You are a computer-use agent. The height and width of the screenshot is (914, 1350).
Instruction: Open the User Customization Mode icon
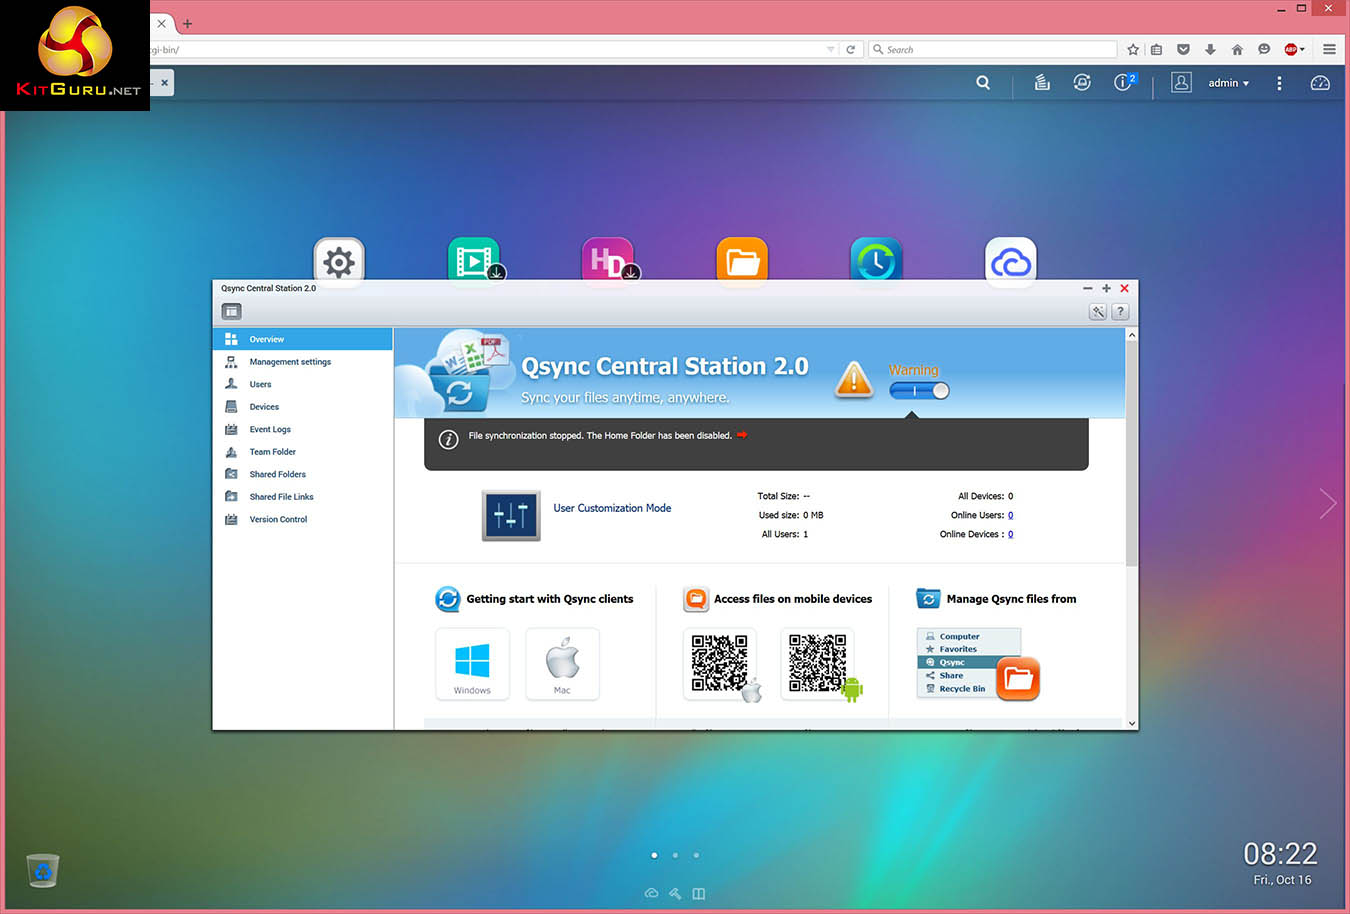511,515
